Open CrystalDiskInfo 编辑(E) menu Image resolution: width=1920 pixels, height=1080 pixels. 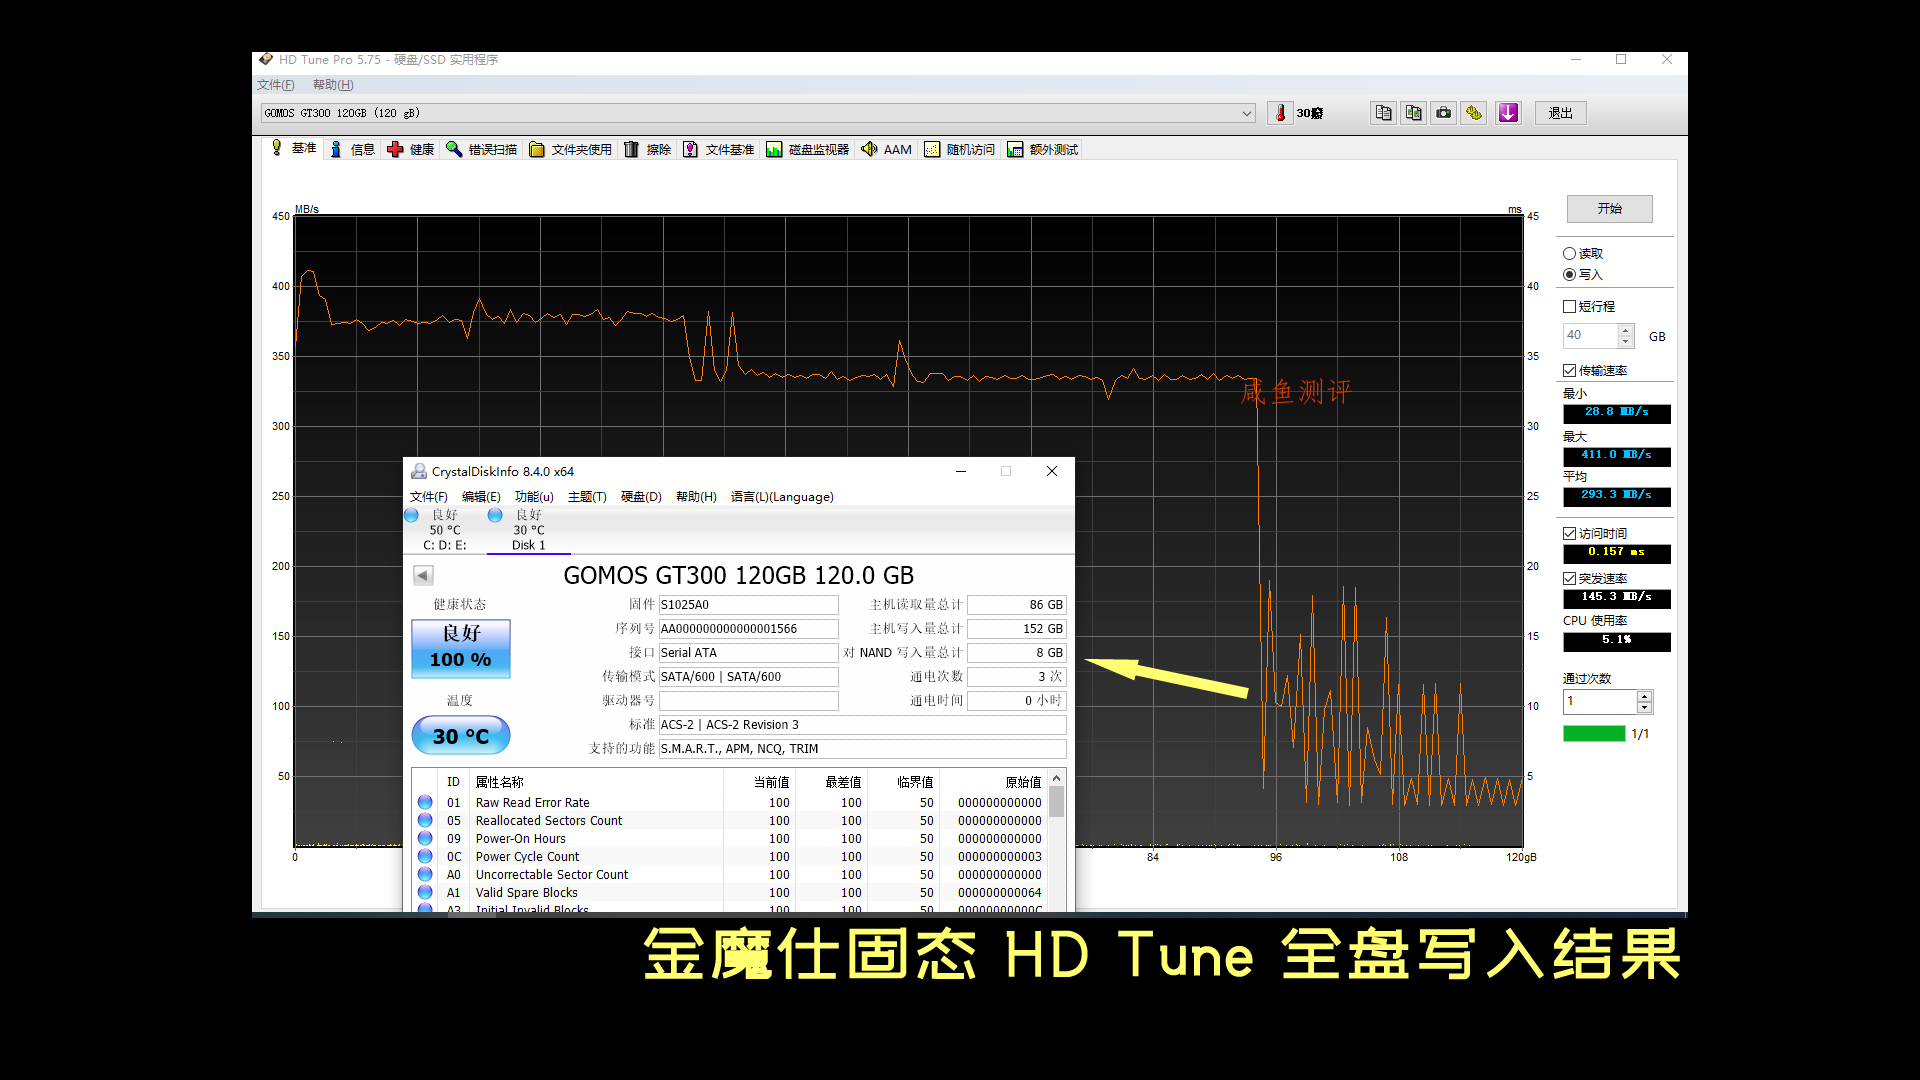481,497
